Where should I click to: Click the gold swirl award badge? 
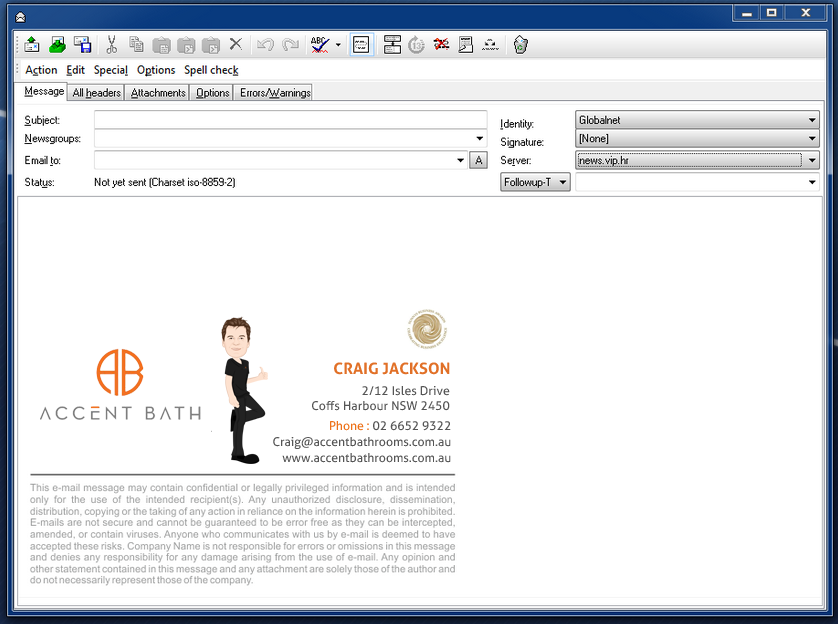(426, 329)
